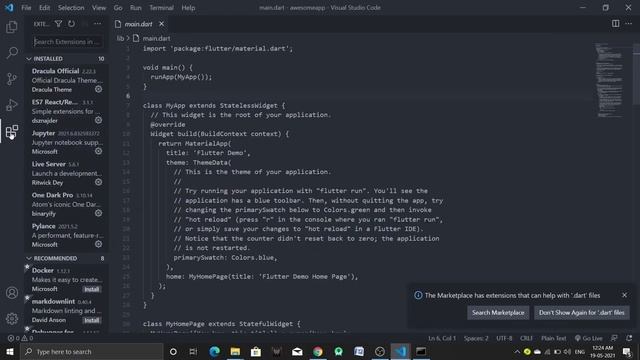The width and height of the screenshot is (640, 360).
Task: Open the Run menu
Action: pos(136,8)
